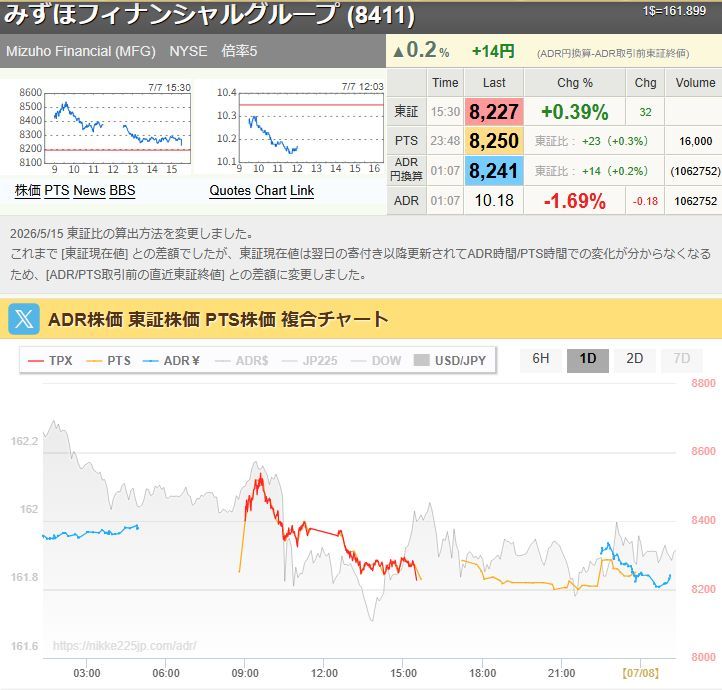Toggle ADR¥ series in legend
Screen dimensions: 722x690
coord(171,360)
